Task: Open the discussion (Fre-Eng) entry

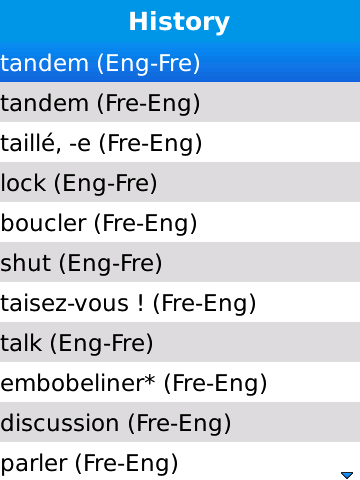Action: click(x=180, y=422)
